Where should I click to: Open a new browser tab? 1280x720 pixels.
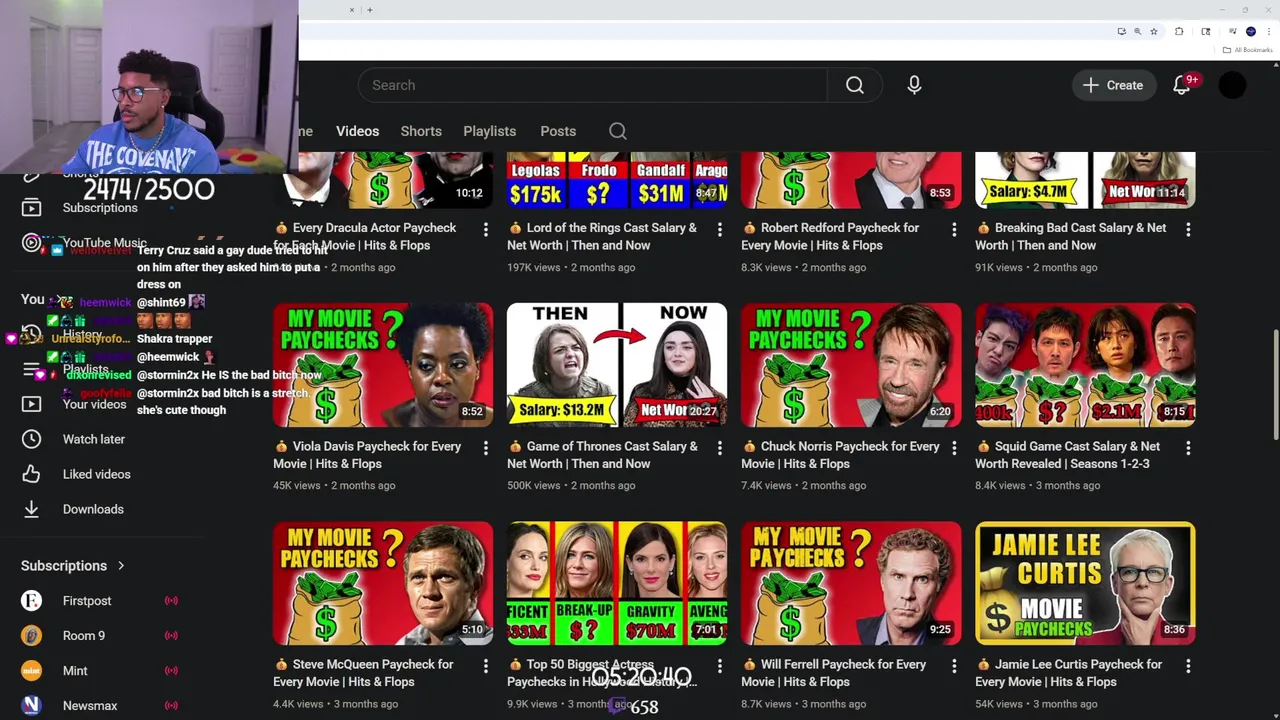click(370, 10)
